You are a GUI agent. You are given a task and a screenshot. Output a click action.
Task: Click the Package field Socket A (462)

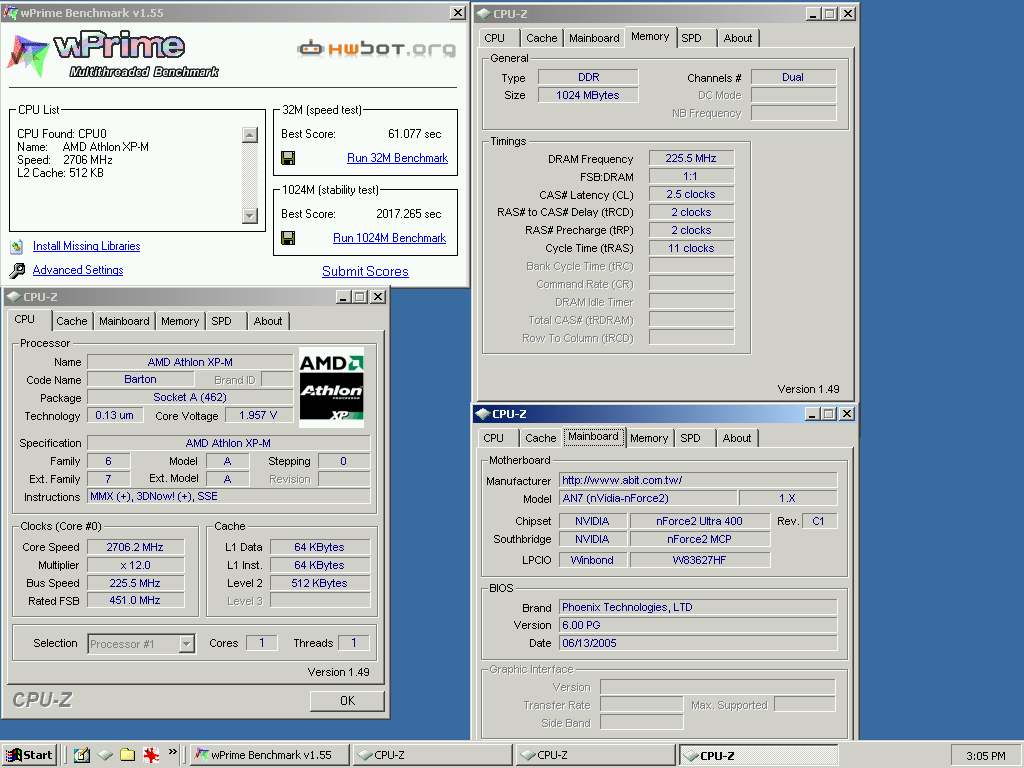[190, 397]
